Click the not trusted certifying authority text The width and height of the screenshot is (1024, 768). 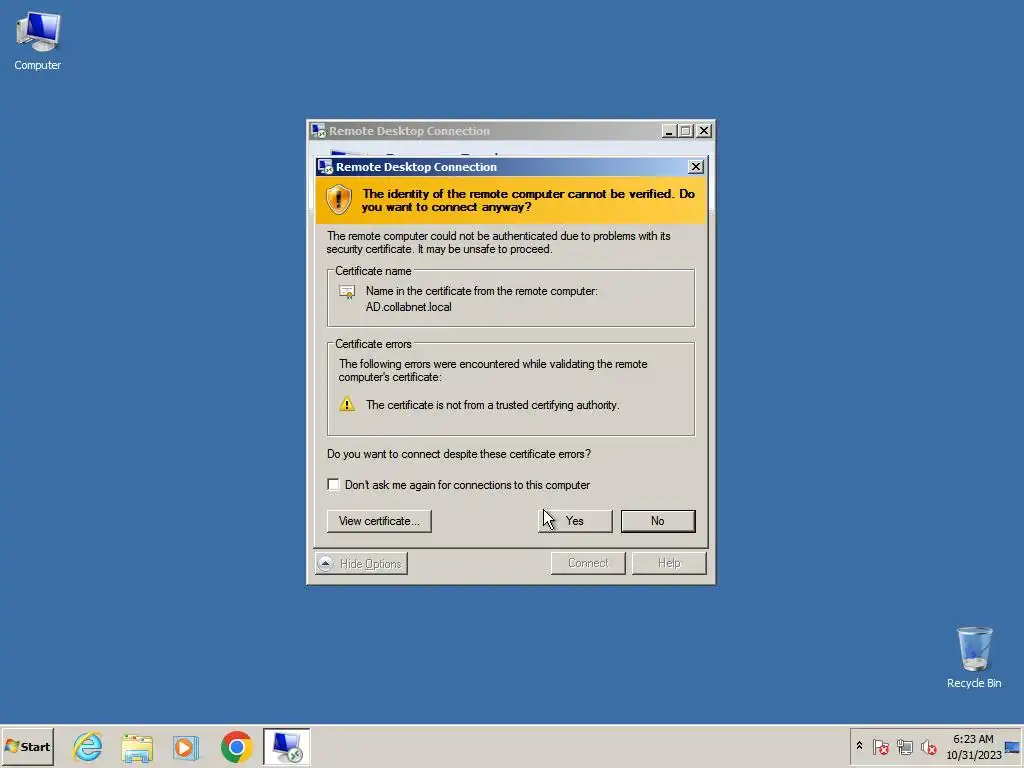click(492, 405)
